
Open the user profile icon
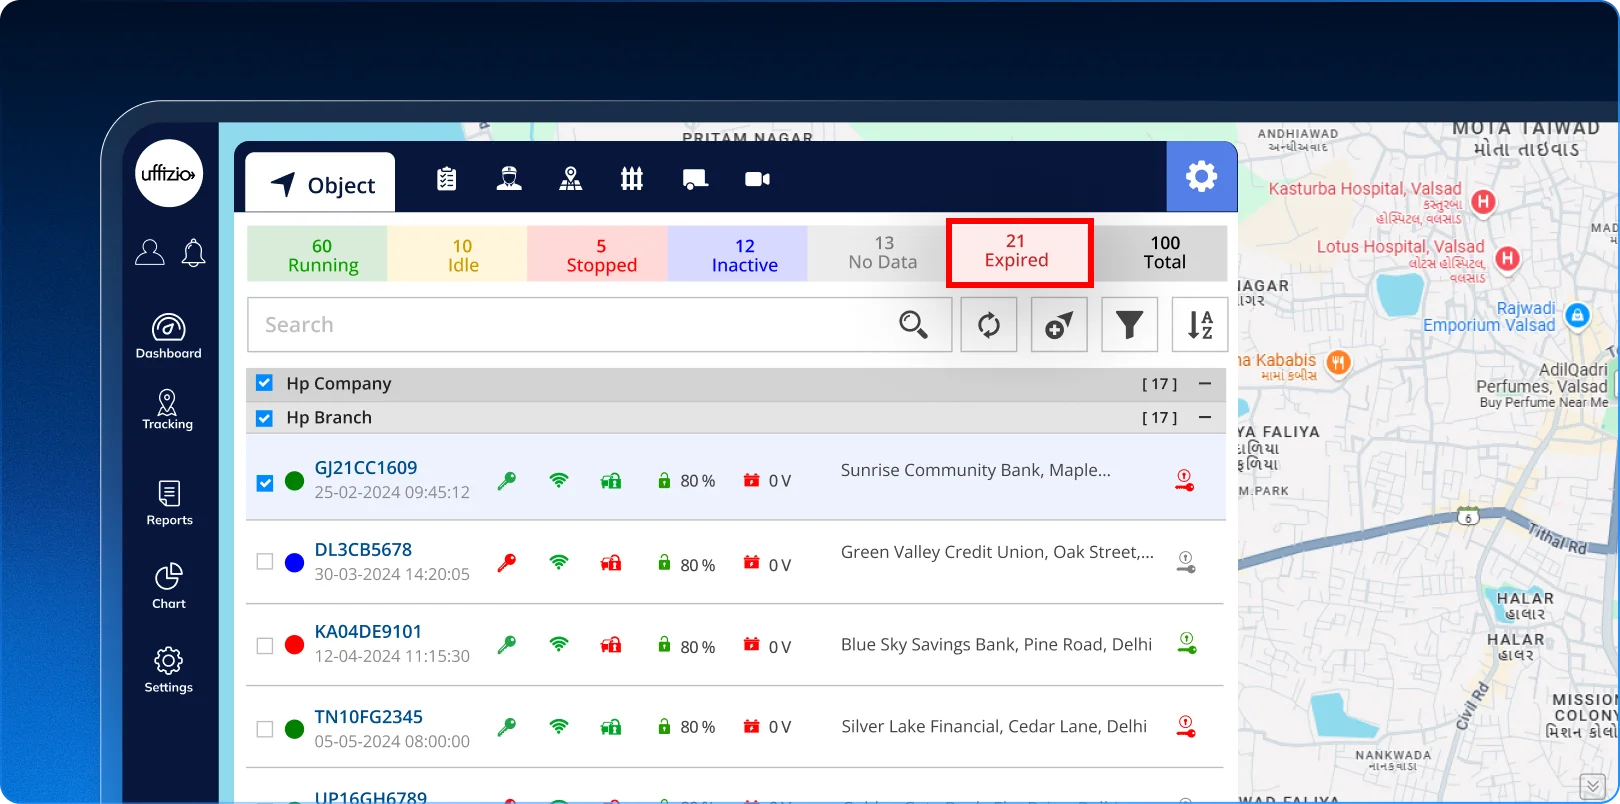coord(150,252)
